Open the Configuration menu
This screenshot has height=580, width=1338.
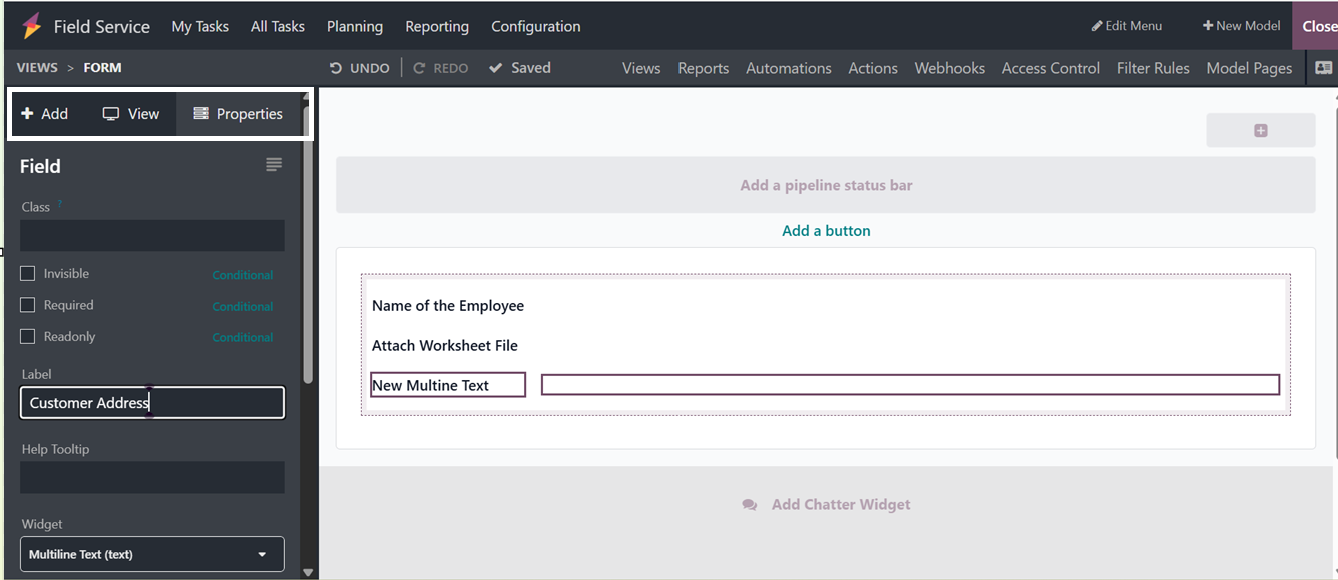(535, 26)
